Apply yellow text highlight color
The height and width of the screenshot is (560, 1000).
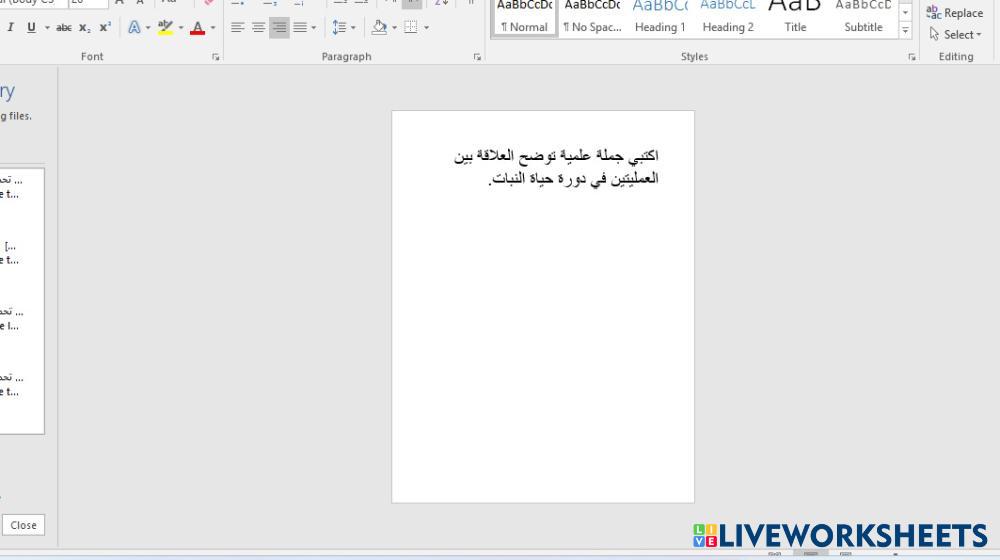tap(166, 28)
